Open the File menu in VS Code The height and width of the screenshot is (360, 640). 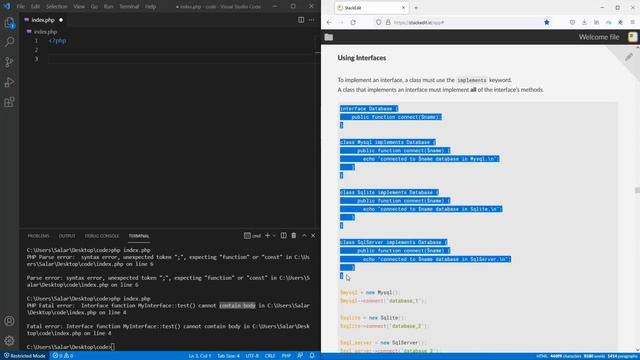(21, 7)
